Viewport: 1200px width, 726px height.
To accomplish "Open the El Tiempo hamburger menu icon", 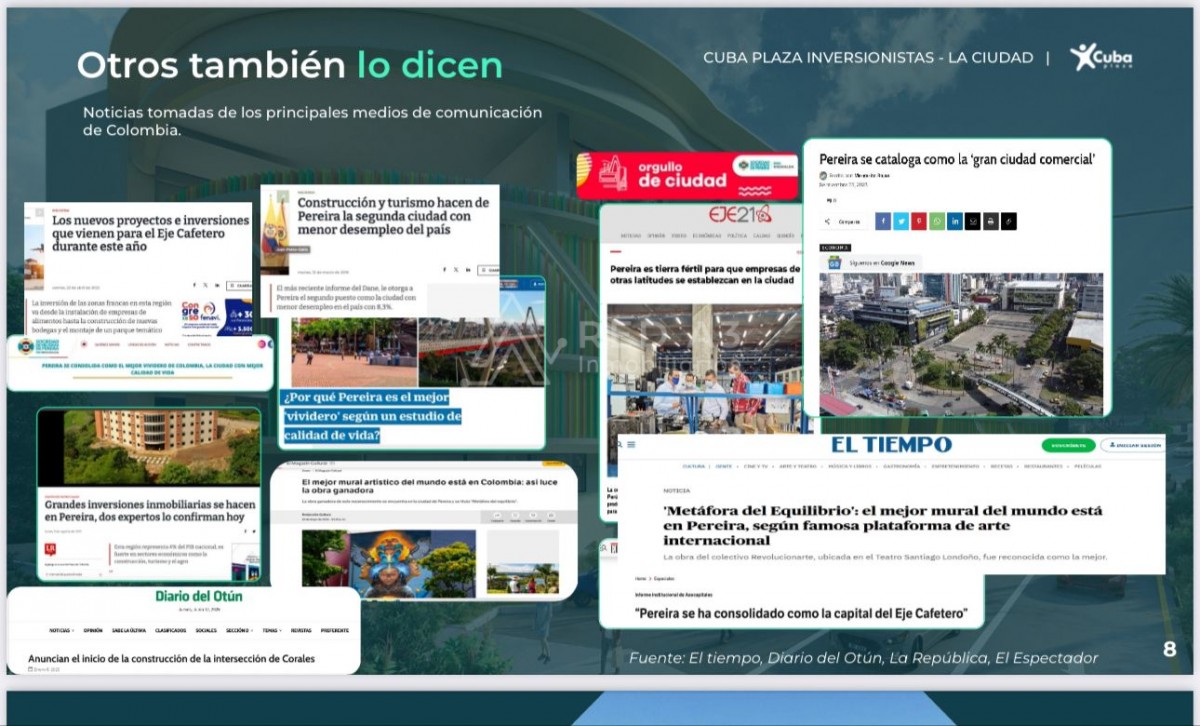I will (x=632, y=444).
